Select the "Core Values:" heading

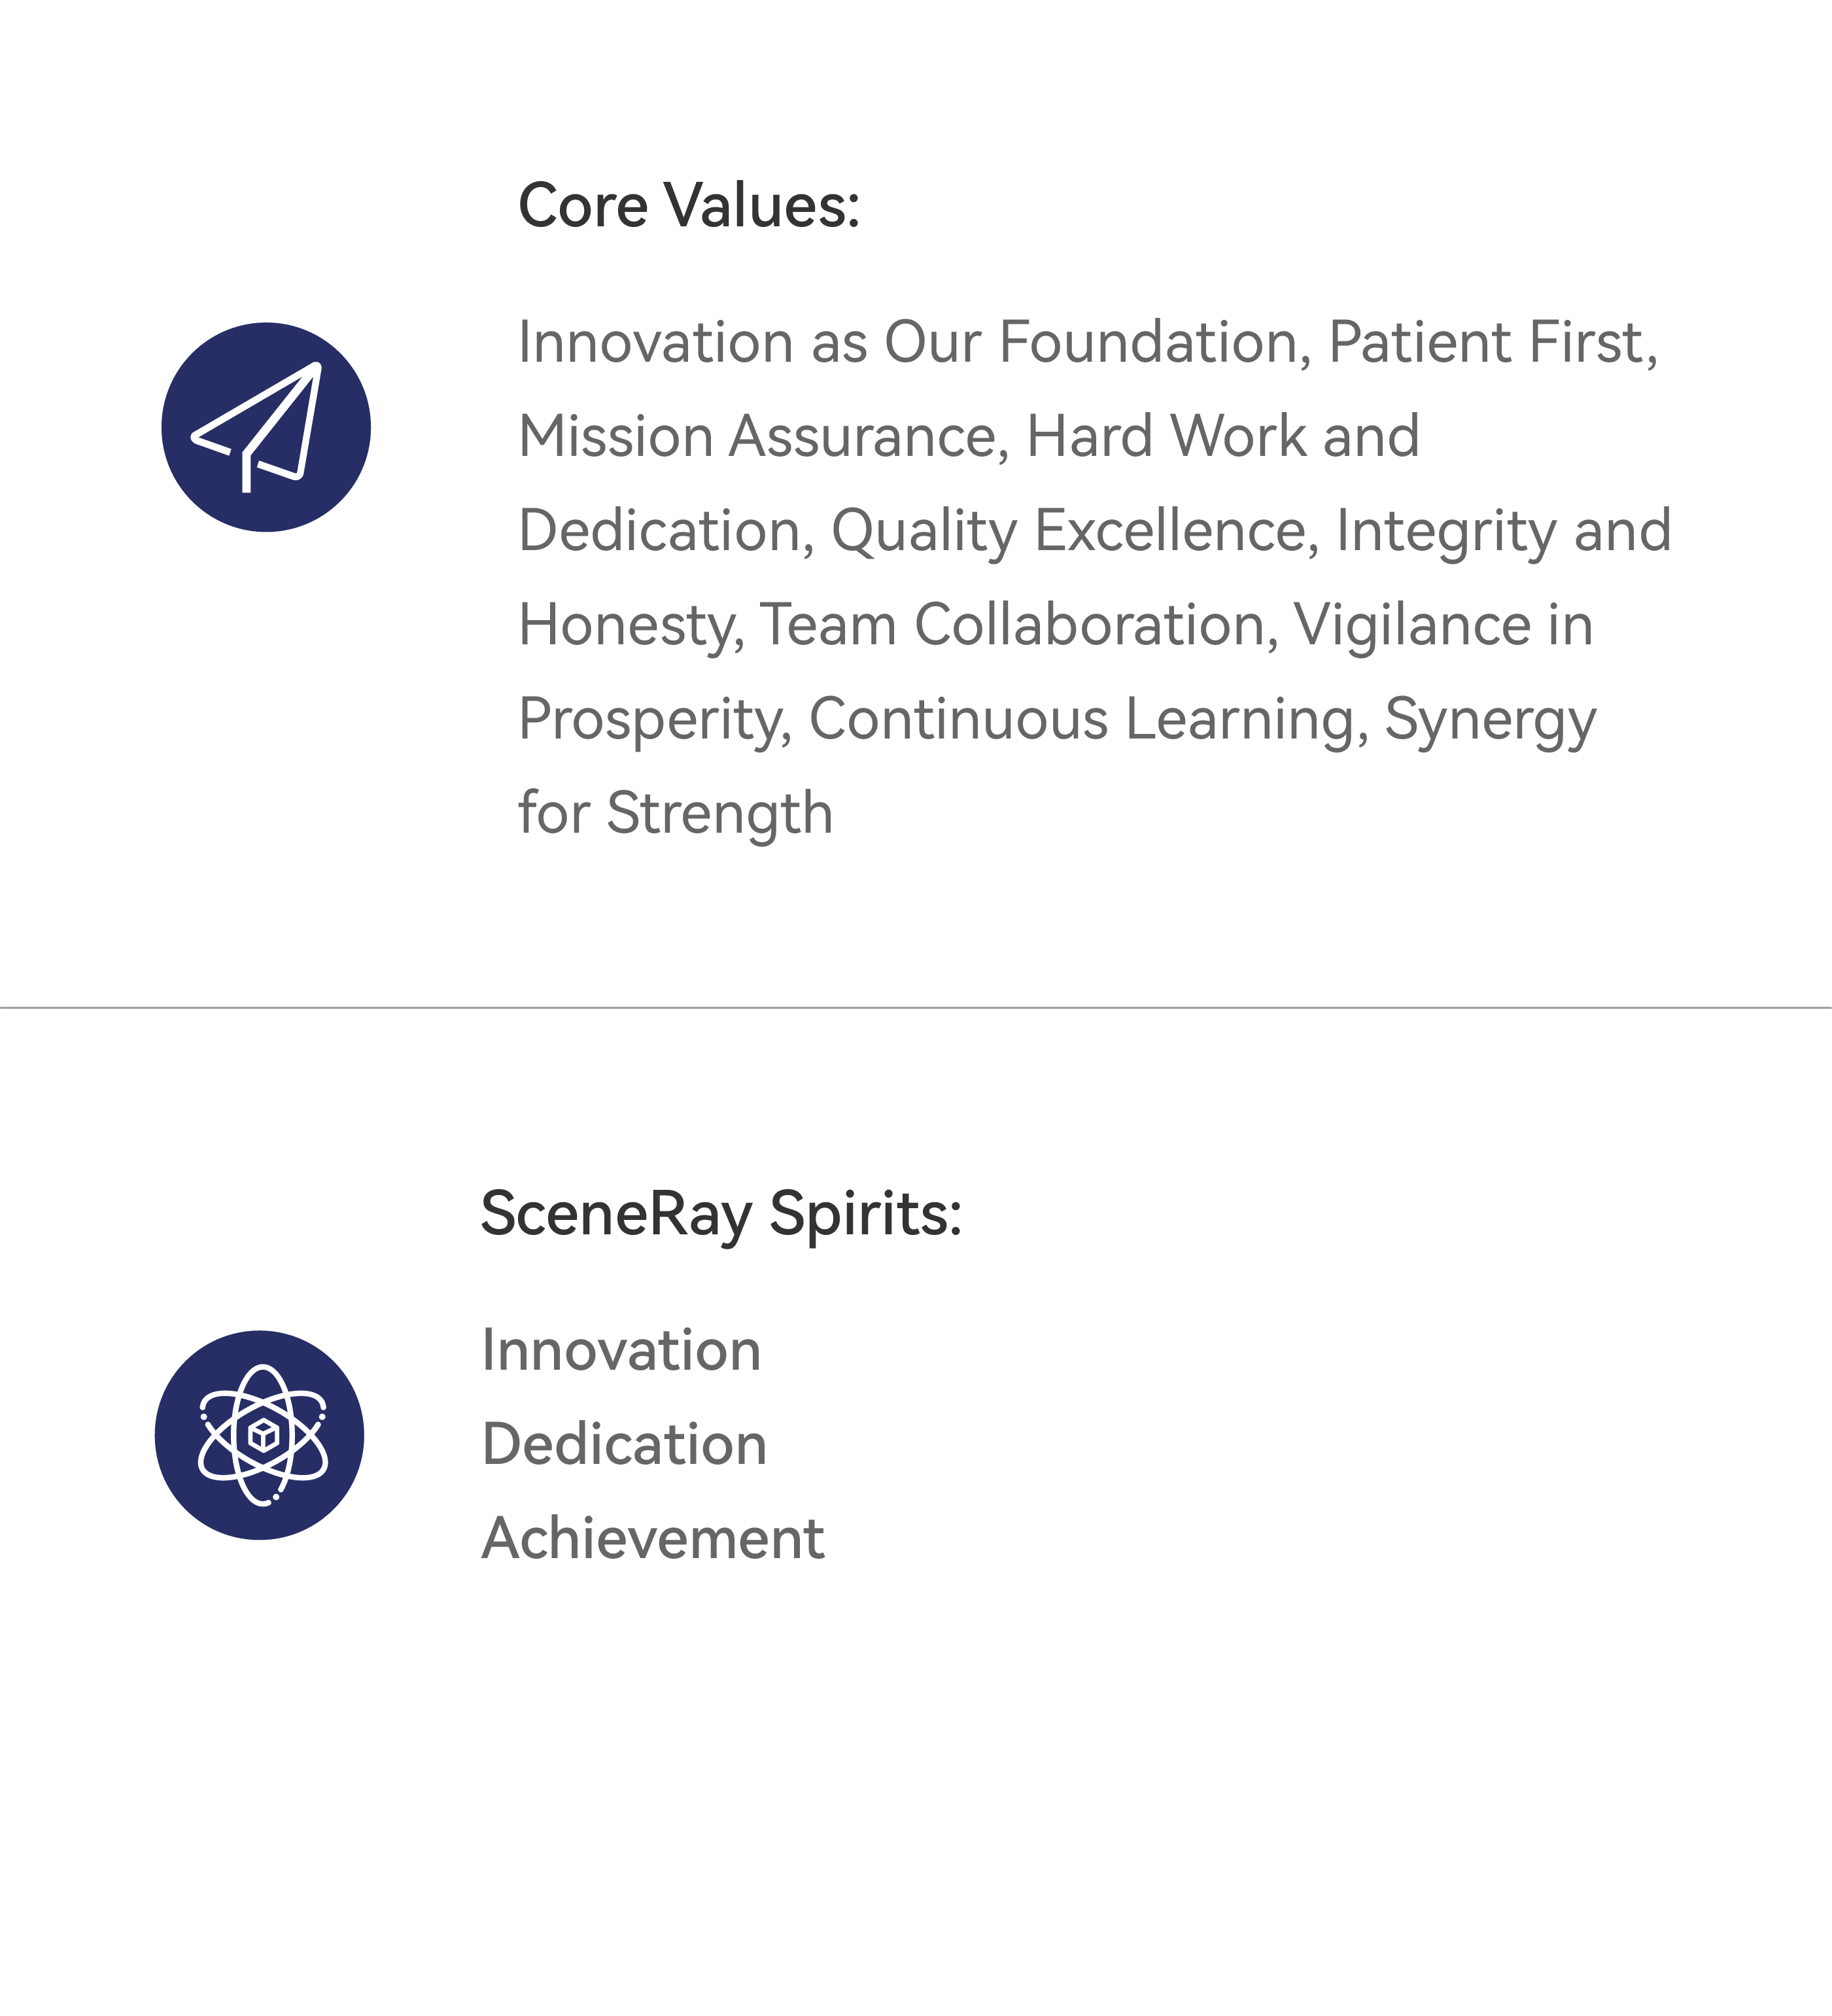point(689,206)
